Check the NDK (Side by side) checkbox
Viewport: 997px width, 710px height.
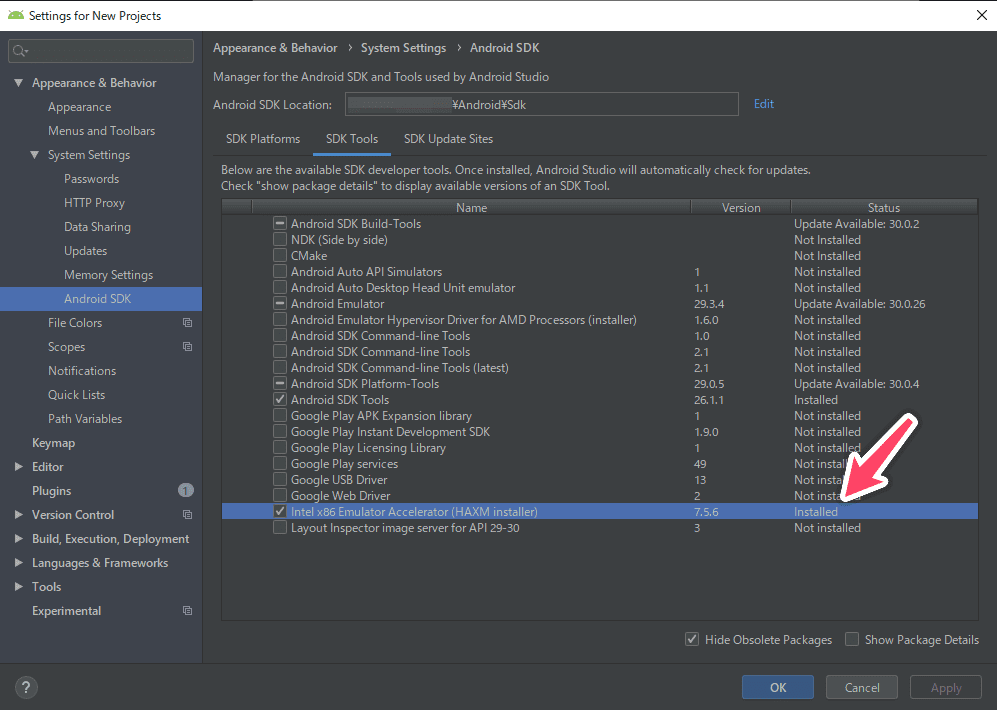coord(280,240)
